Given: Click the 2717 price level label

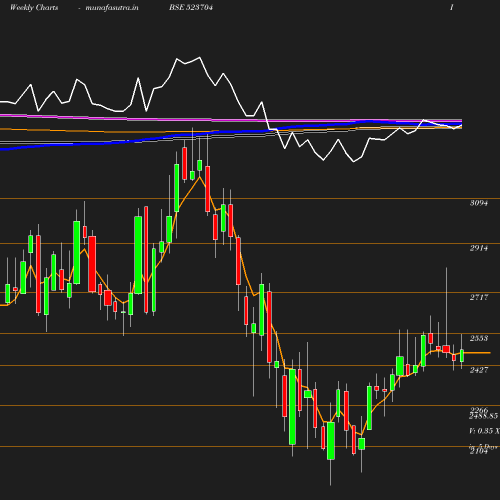Looking at the screenshot, I should (x=479, y=297).
